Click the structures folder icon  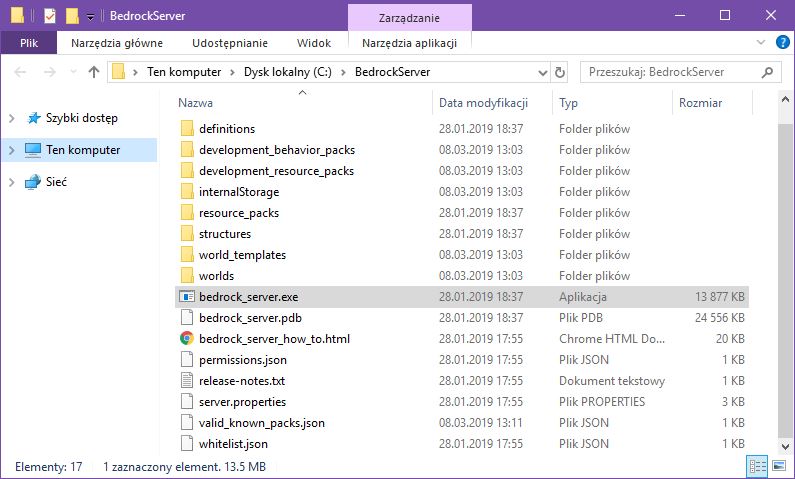[x=187, y=234]
